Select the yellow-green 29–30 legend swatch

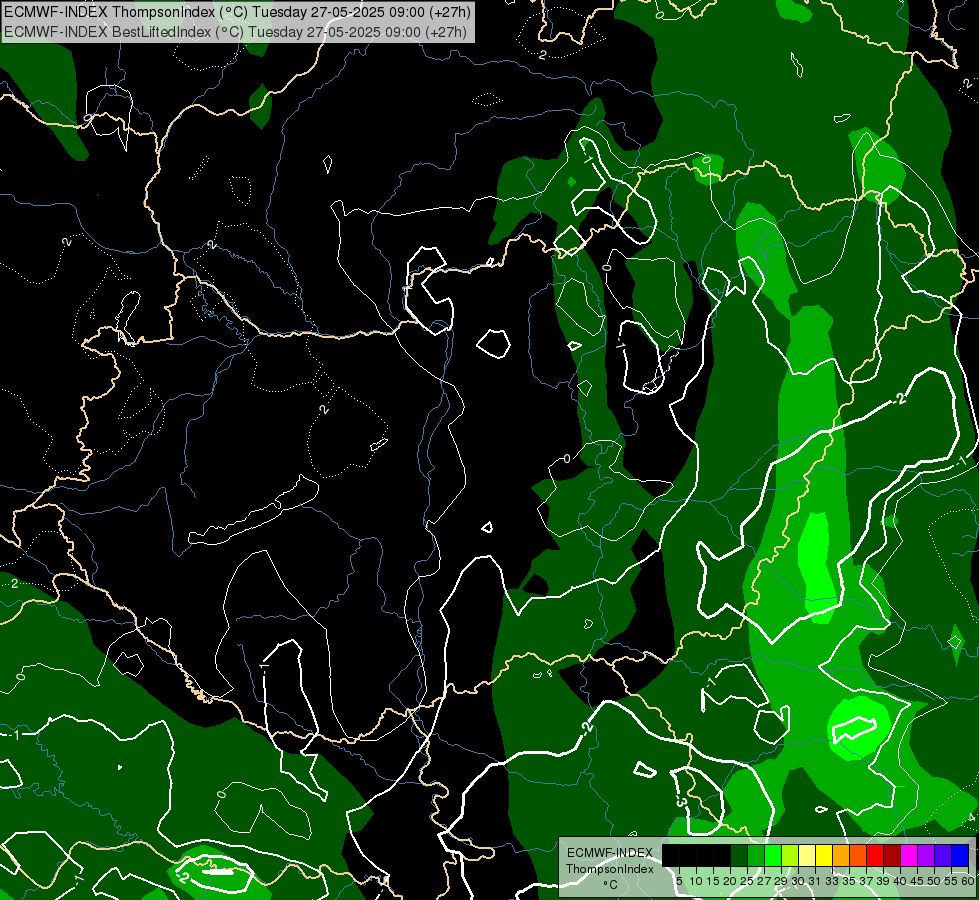790,855
